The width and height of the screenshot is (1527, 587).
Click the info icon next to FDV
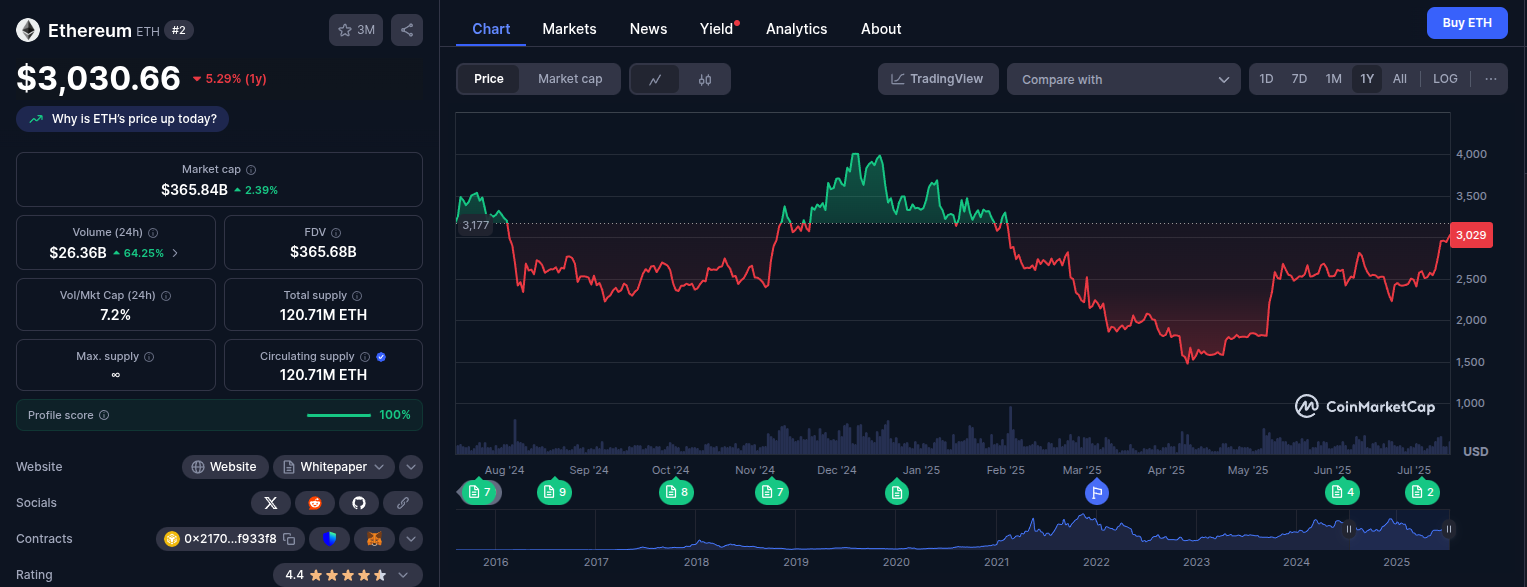[x=336, y=233]
